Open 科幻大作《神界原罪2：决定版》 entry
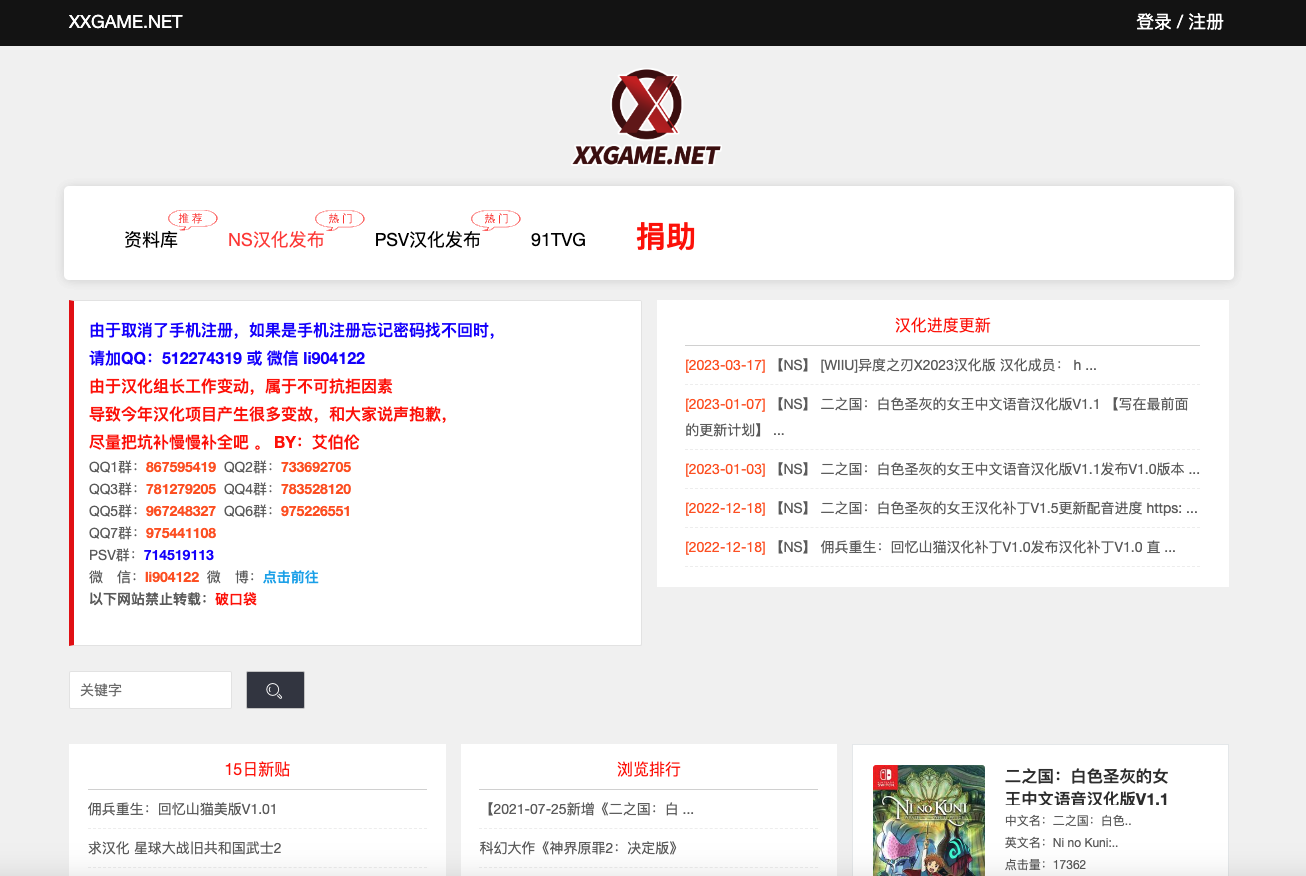Viewport: 1306px width, 876px height. 580,848
